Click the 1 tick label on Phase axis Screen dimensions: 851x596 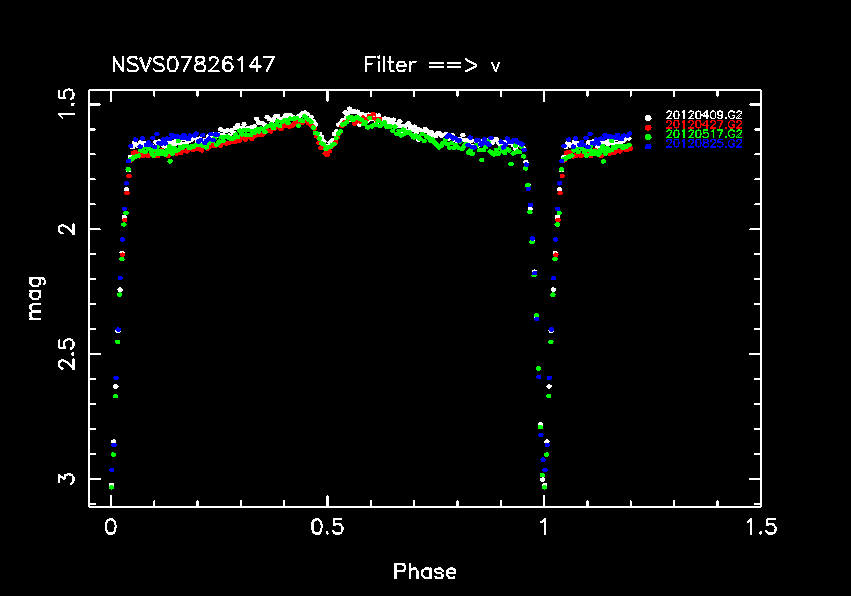click(544, 527)
